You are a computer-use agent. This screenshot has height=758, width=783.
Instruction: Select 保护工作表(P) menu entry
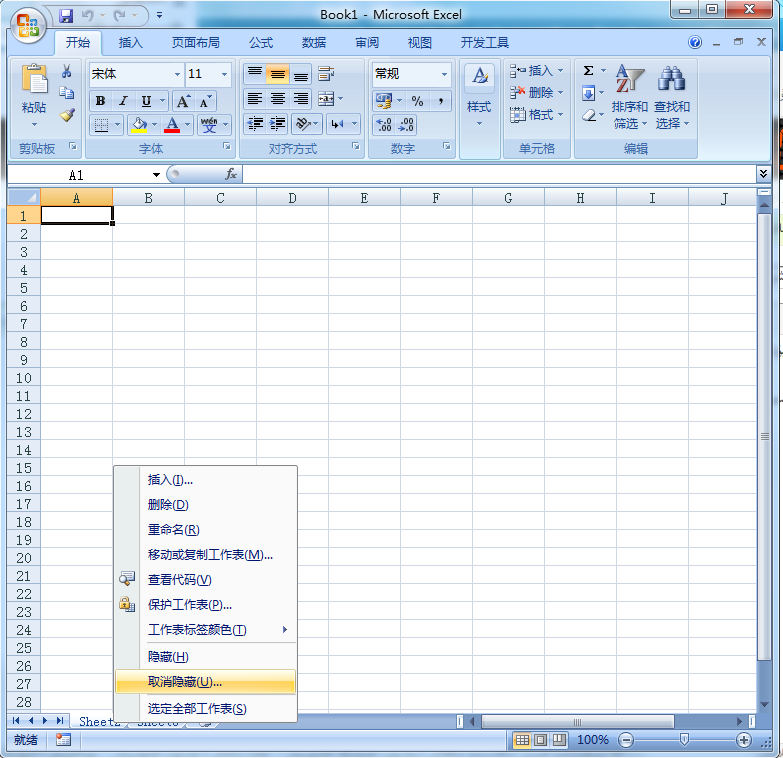tap(206, 605)
